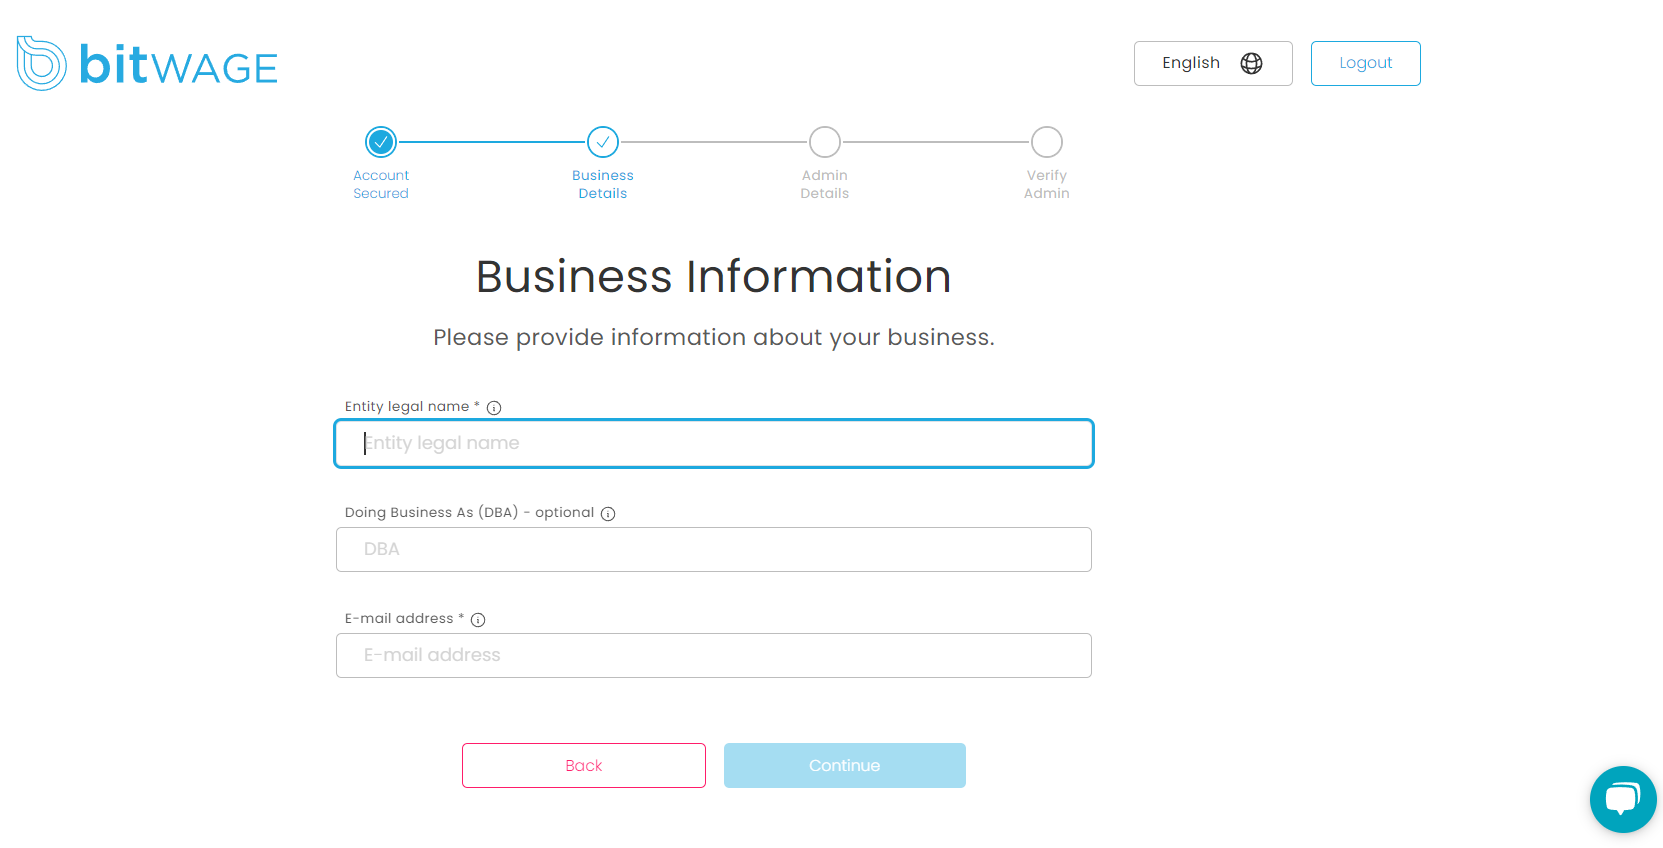Image resolution: width=1663 pixels, height=848 pixels.
Task: Click the Continue button
Action: tap(845, 766)
